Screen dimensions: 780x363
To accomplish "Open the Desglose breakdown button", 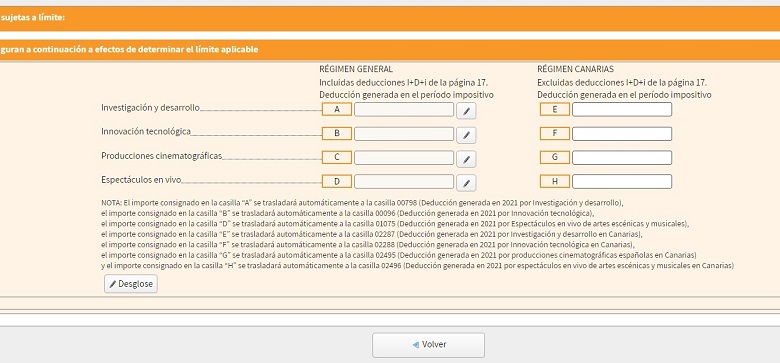I will click(x=131, y=284).
